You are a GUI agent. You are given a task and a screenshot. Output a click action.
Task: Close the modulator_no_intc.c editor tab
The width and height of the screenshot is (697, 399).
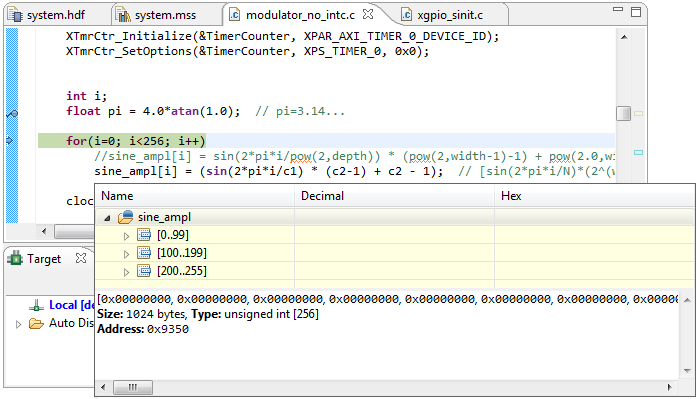click(368, 14)
